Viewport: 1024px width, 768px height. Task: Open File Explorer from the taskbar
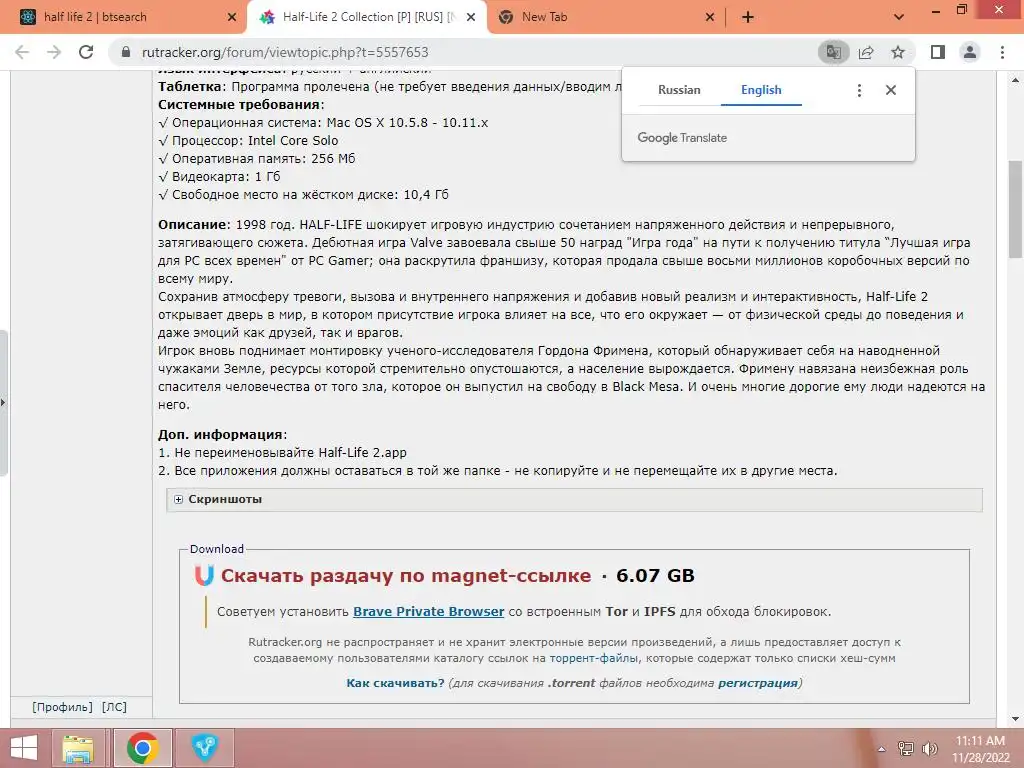(78, 748)
